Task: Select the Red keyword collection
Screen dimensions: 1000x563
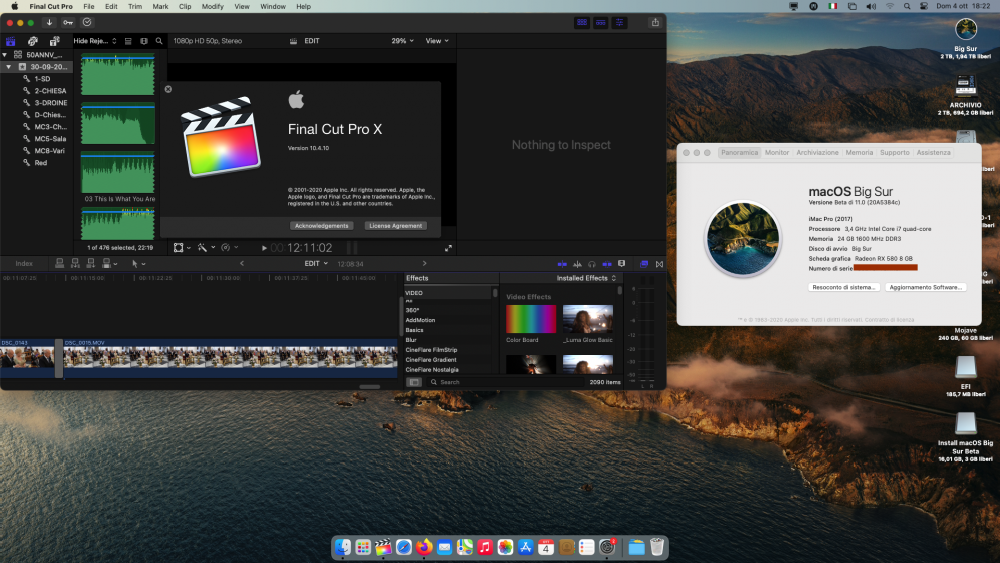Action: [x=40, y=163]
